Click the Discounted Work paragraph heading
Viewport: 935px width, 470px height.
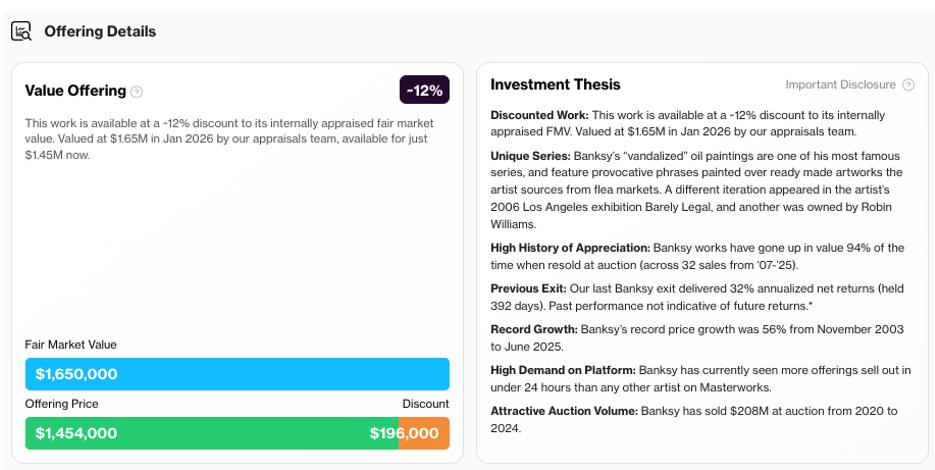[x=540, y=115]
